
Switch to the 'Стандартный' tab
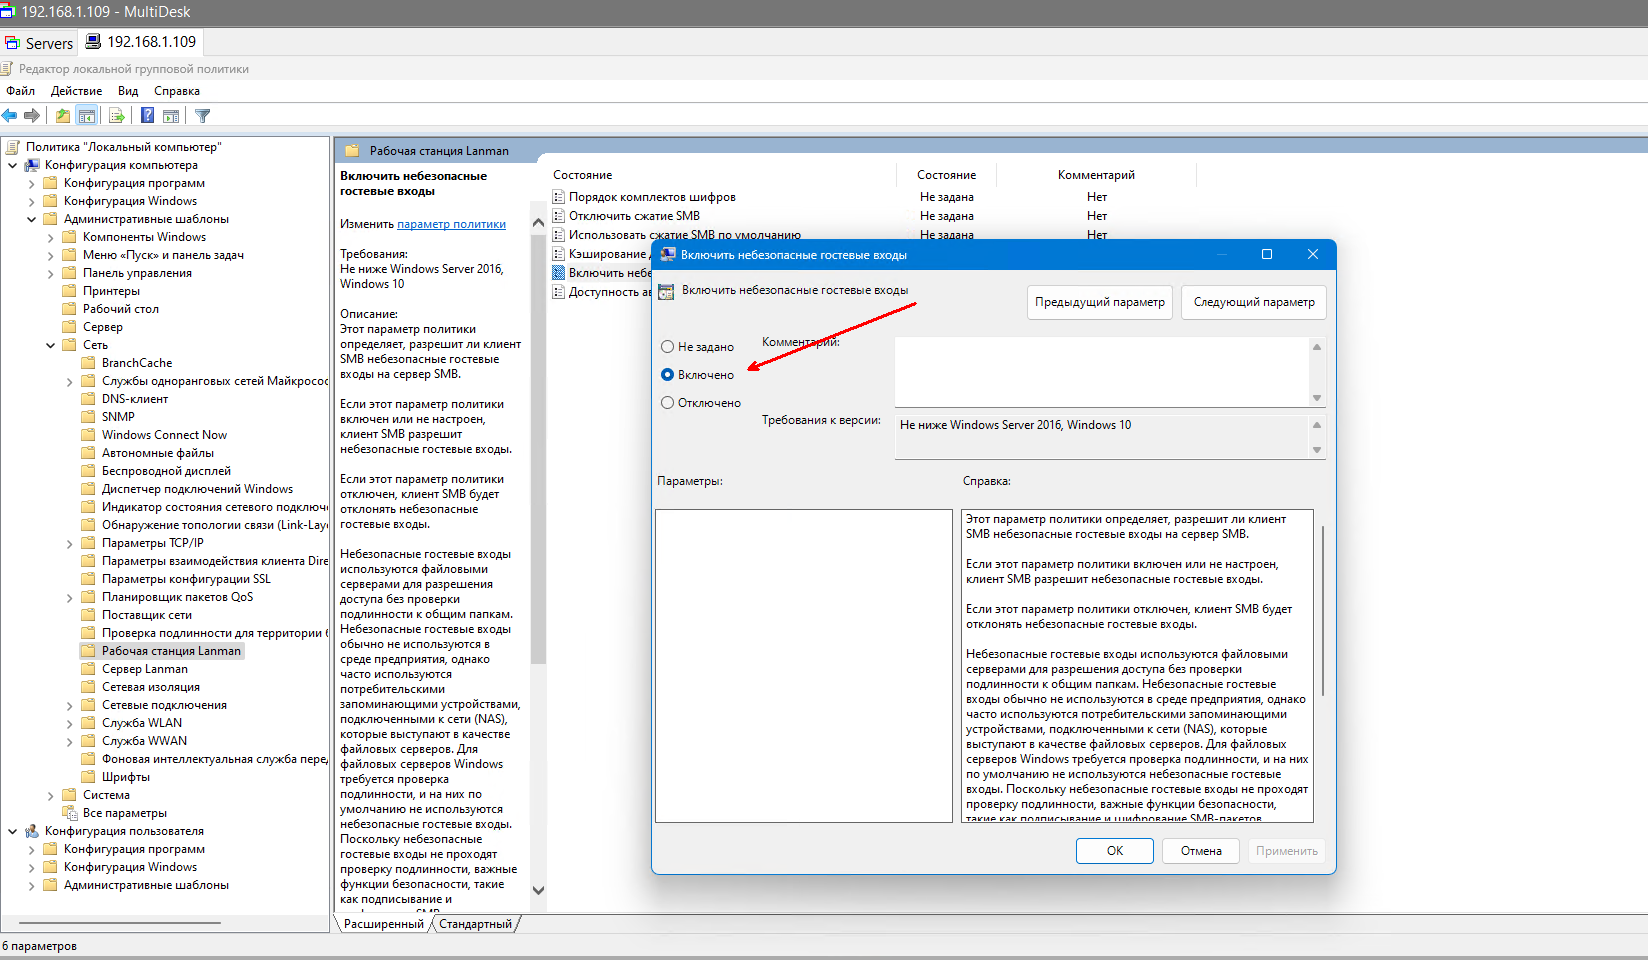(475, 924)
